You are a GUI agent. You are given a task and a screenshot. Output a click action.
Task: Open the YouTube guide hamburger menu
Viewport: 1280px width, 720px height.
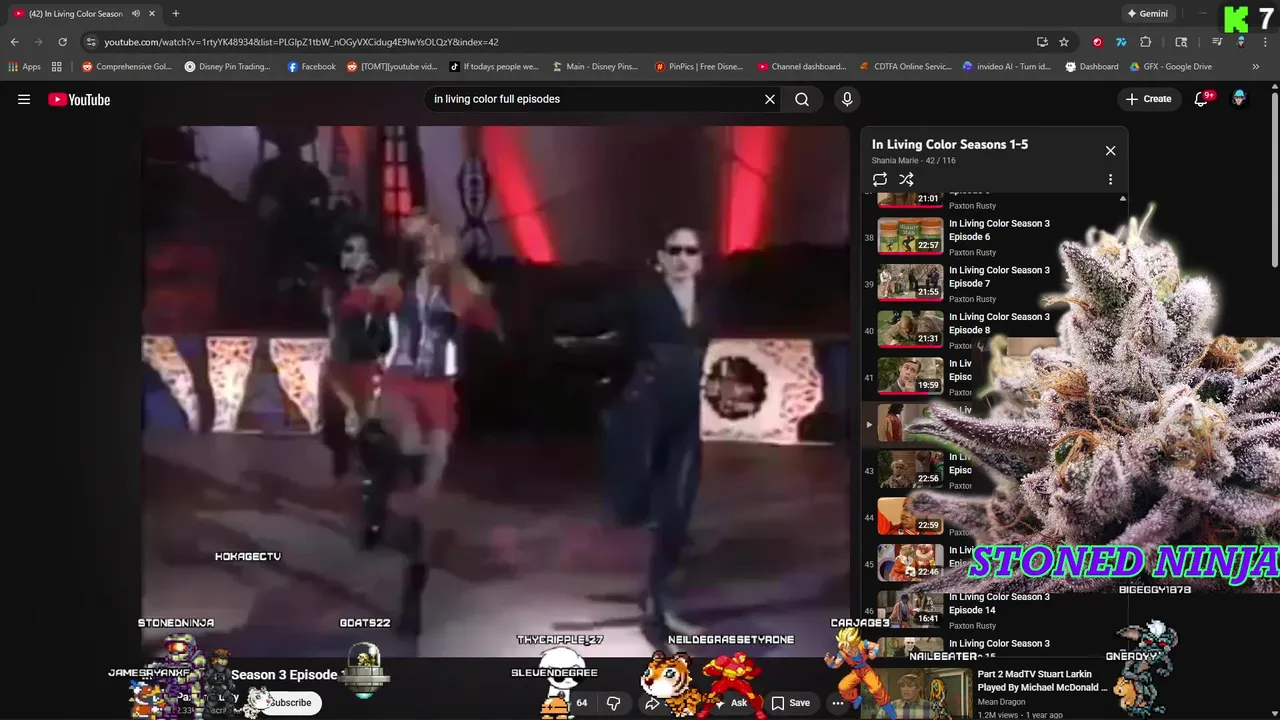pyautogui.click(x=24, y=99)
